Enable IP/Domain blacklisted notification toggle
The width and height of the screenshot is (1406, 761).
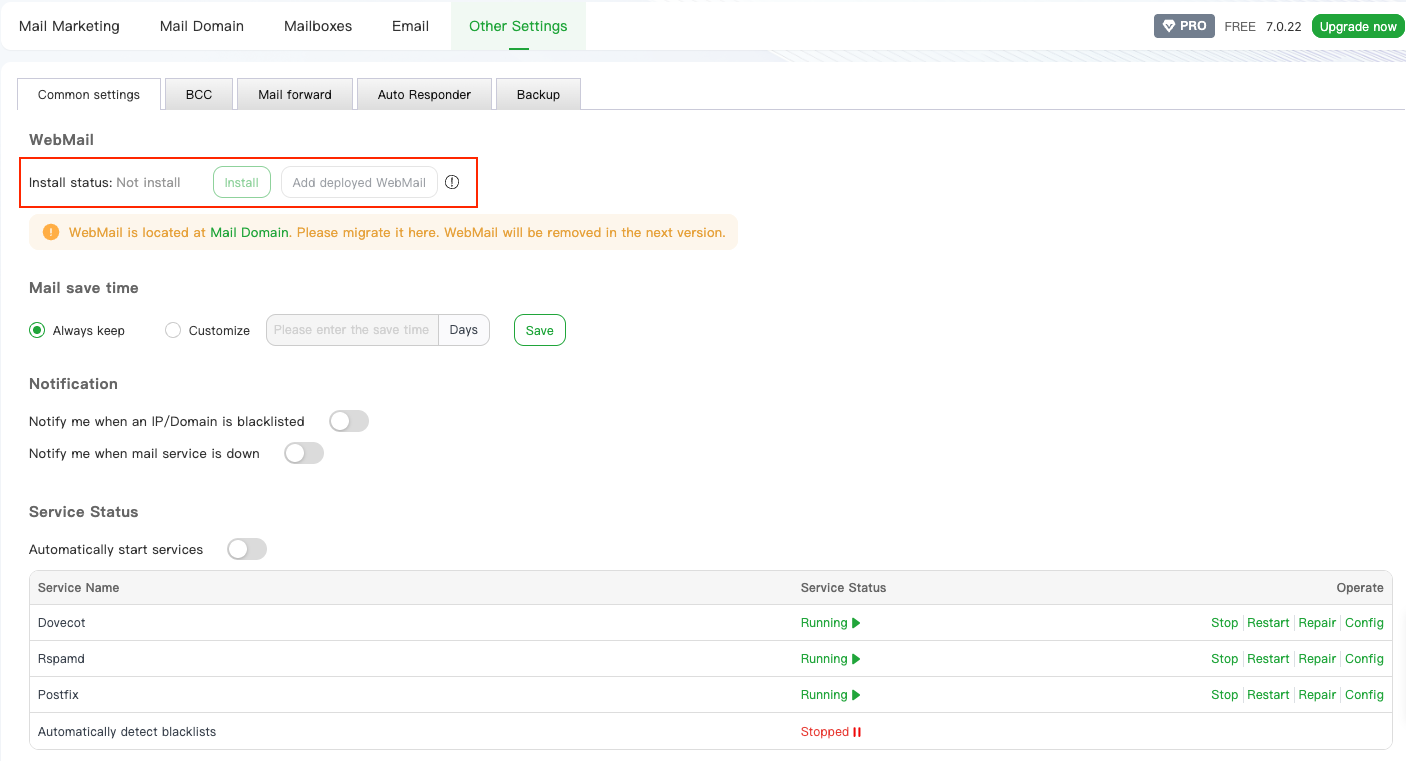click(x=349, y=421)
